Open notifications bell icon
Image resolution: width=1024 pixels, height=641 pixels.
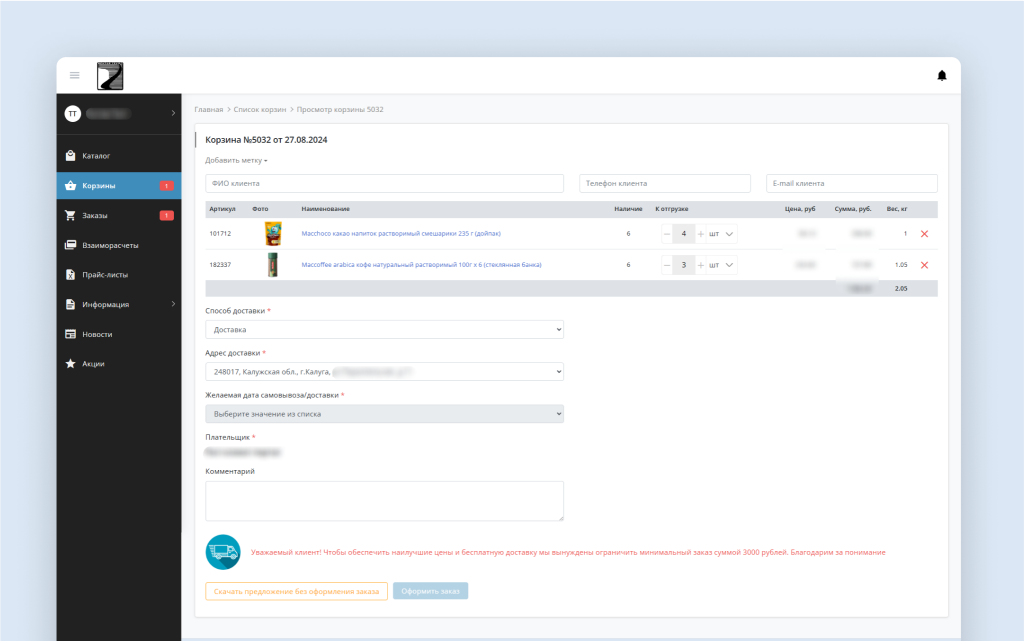click(942, 76)
